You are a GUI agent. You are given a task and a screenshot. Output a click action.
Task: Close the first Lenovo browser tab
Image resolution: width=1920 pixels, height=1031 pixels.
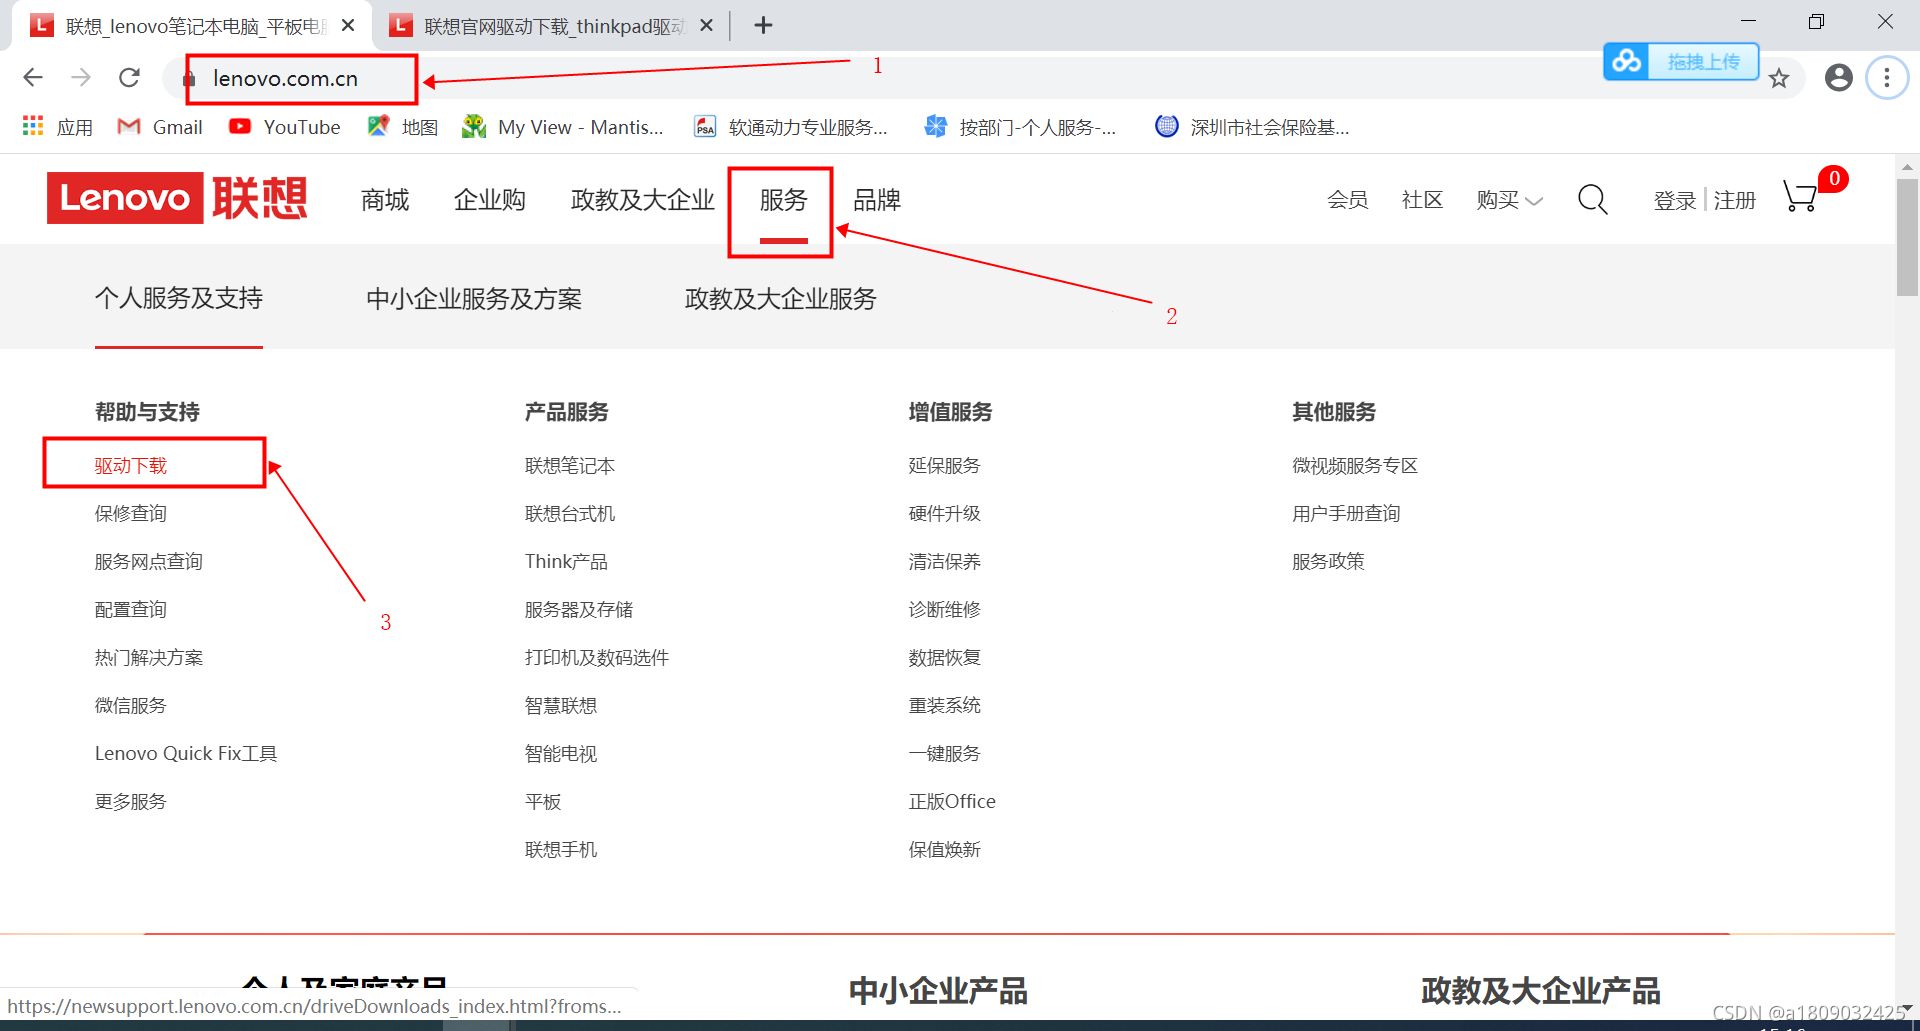[x=348, y=25]
